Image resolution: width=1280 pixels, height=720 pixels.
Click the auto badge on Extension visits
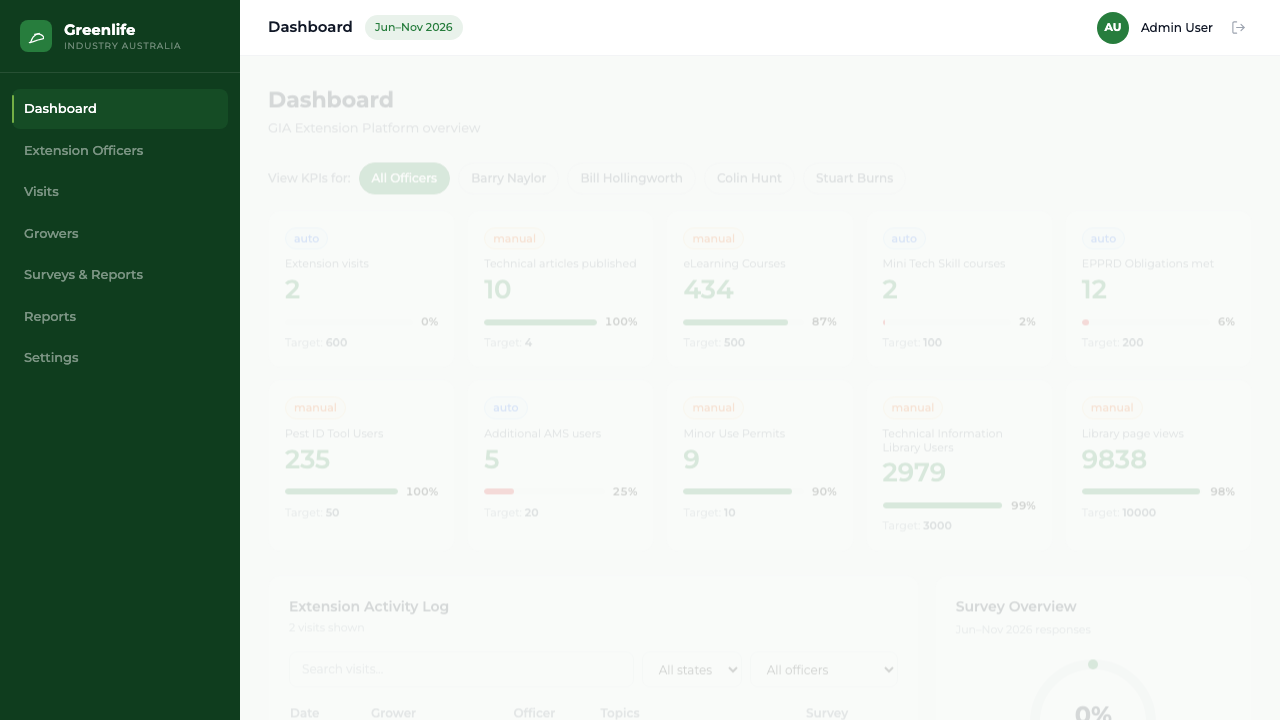pos(307,239)
